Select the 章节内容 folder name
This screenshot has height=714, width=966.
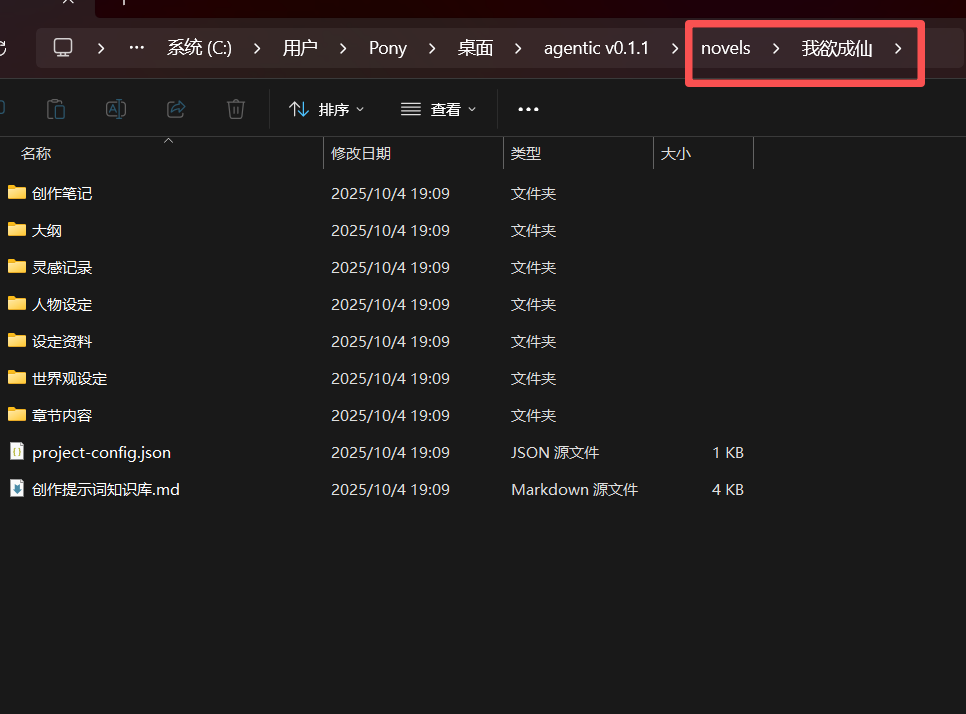[x=62, y=415]
